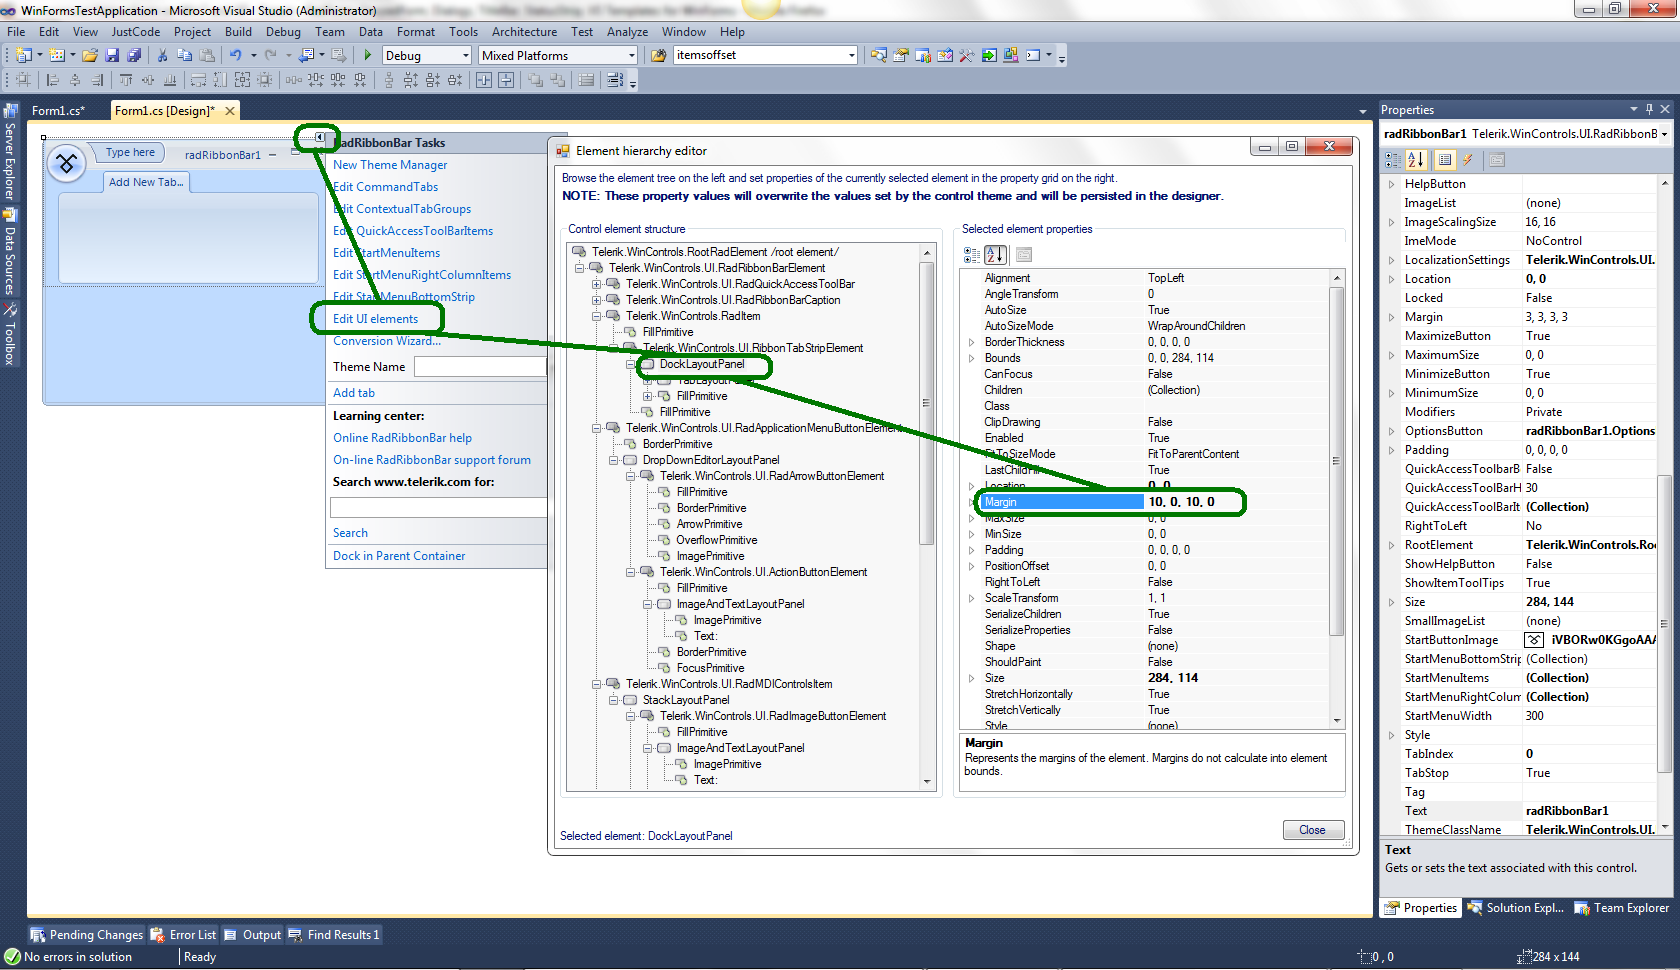Switch dialog property grid to Categorized view
This screenshot has width=1680, height=970.
(972, 255)
